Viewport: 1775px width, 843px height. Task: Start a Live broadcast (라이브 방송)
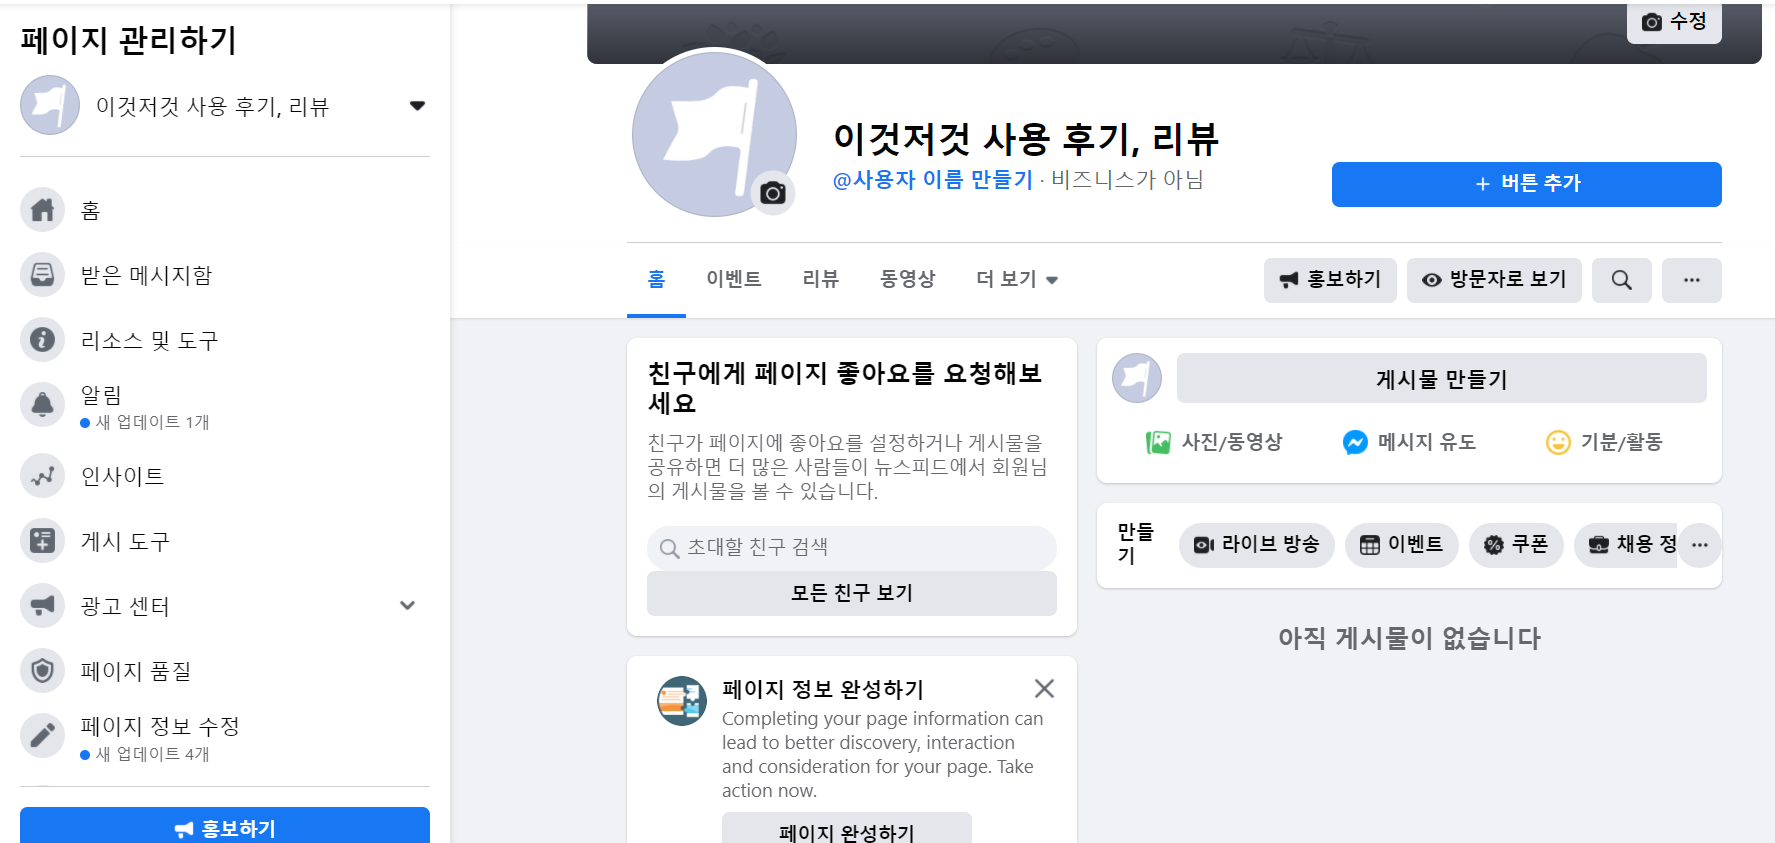pos(1257,545)
